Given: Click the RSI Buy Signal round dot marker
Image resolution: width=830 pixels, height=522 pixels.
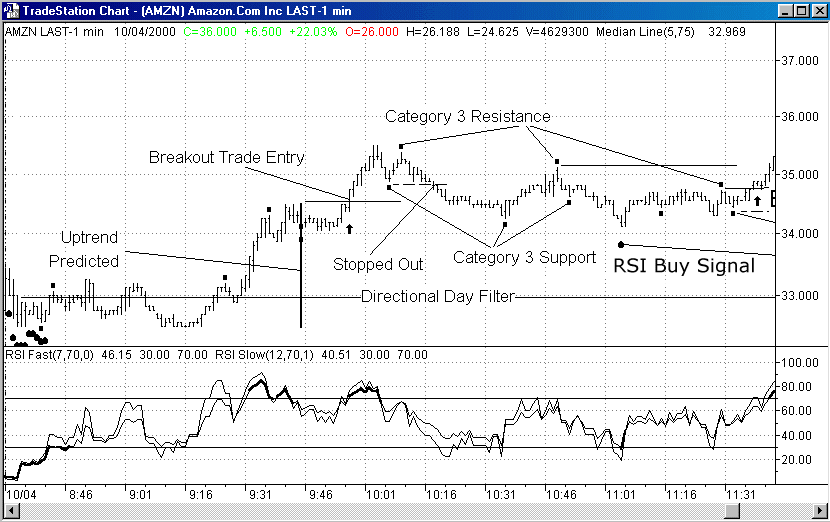Looking at the screenshot, I should click(621, 244).
